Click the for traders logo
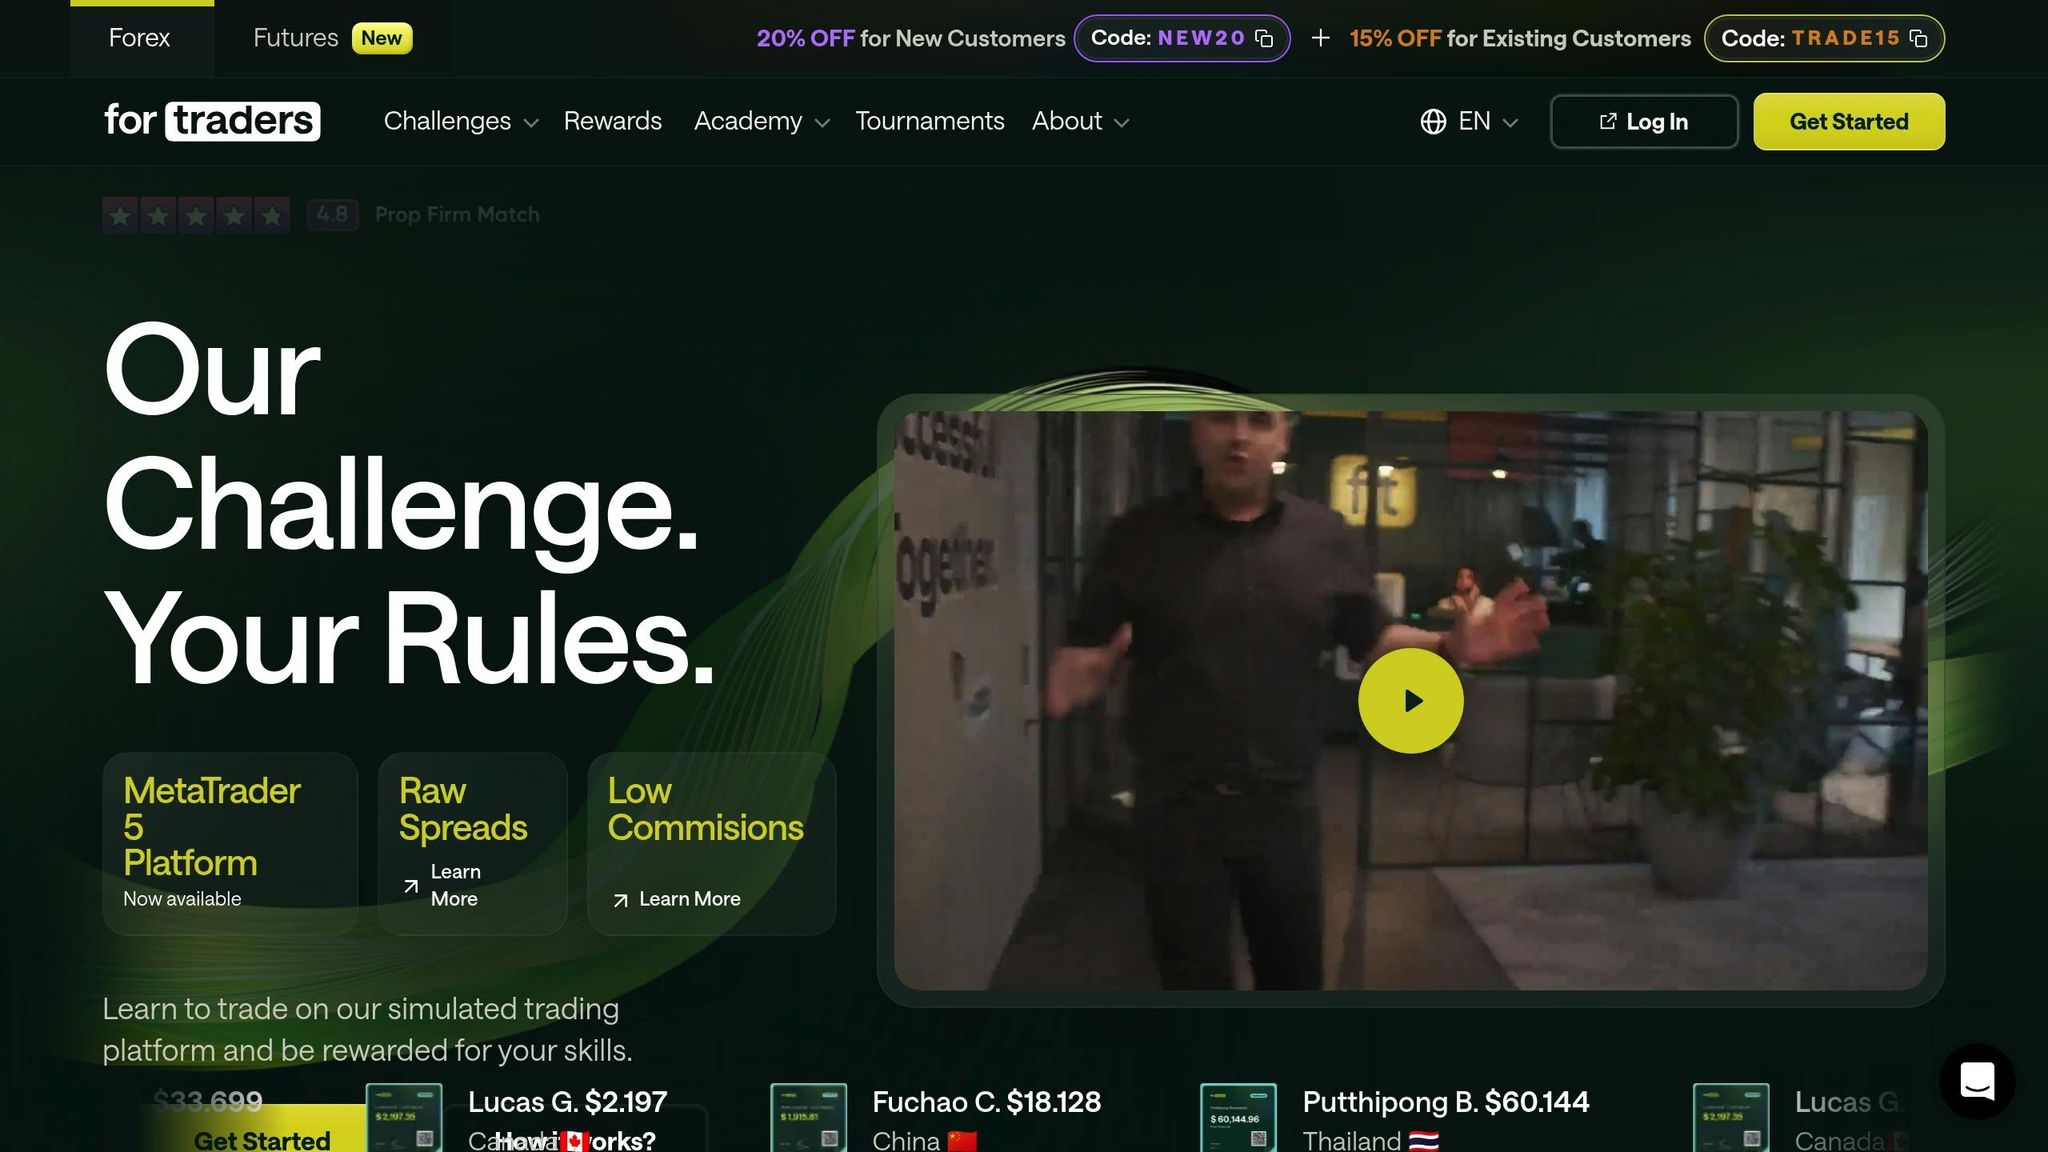The height and width of the screenshot is (1152, 2048). pyautogui.click(x=212, y=121)
